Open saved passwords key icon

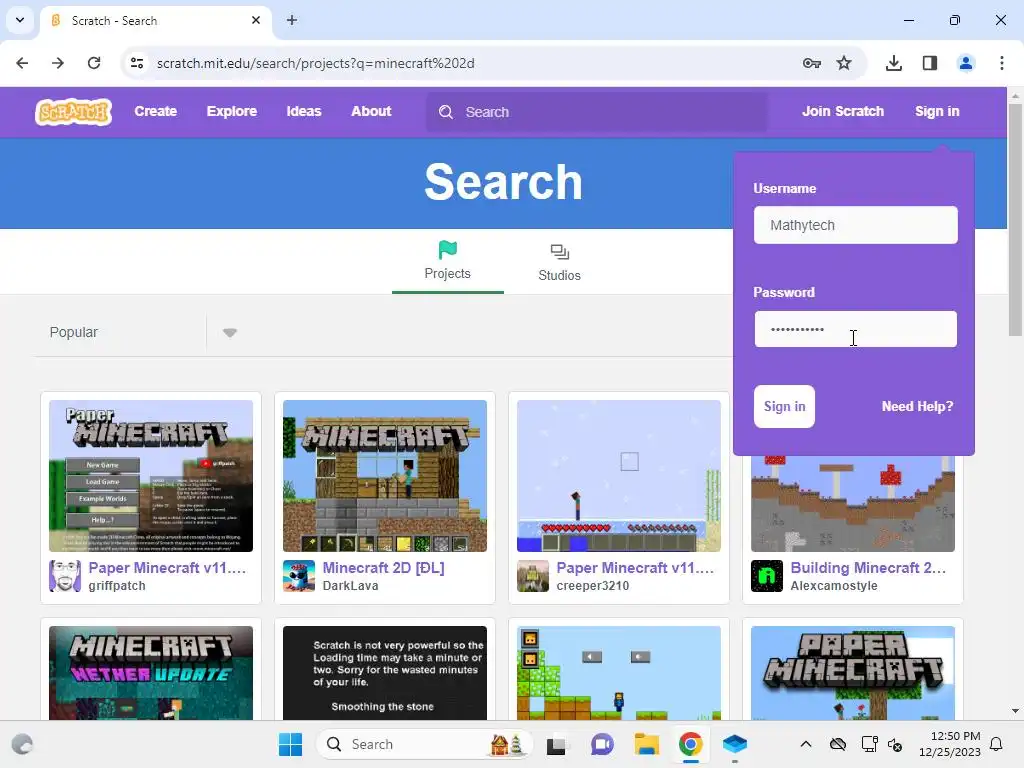coord(812,63)
